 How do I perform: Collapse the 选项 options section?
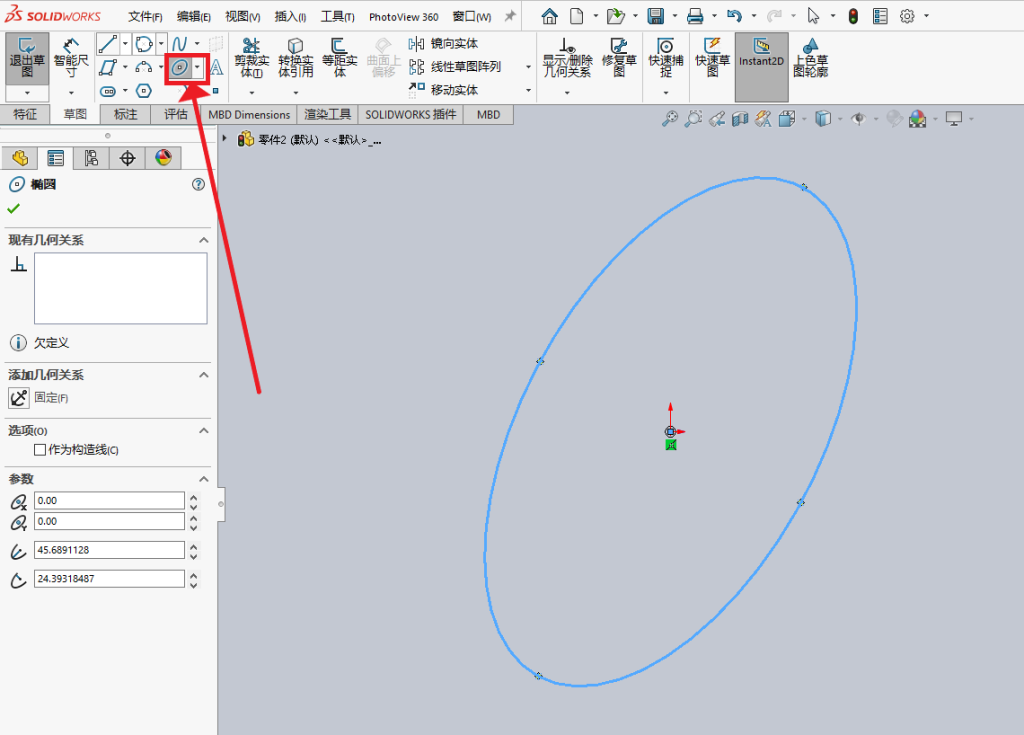(x=204, y=431)
